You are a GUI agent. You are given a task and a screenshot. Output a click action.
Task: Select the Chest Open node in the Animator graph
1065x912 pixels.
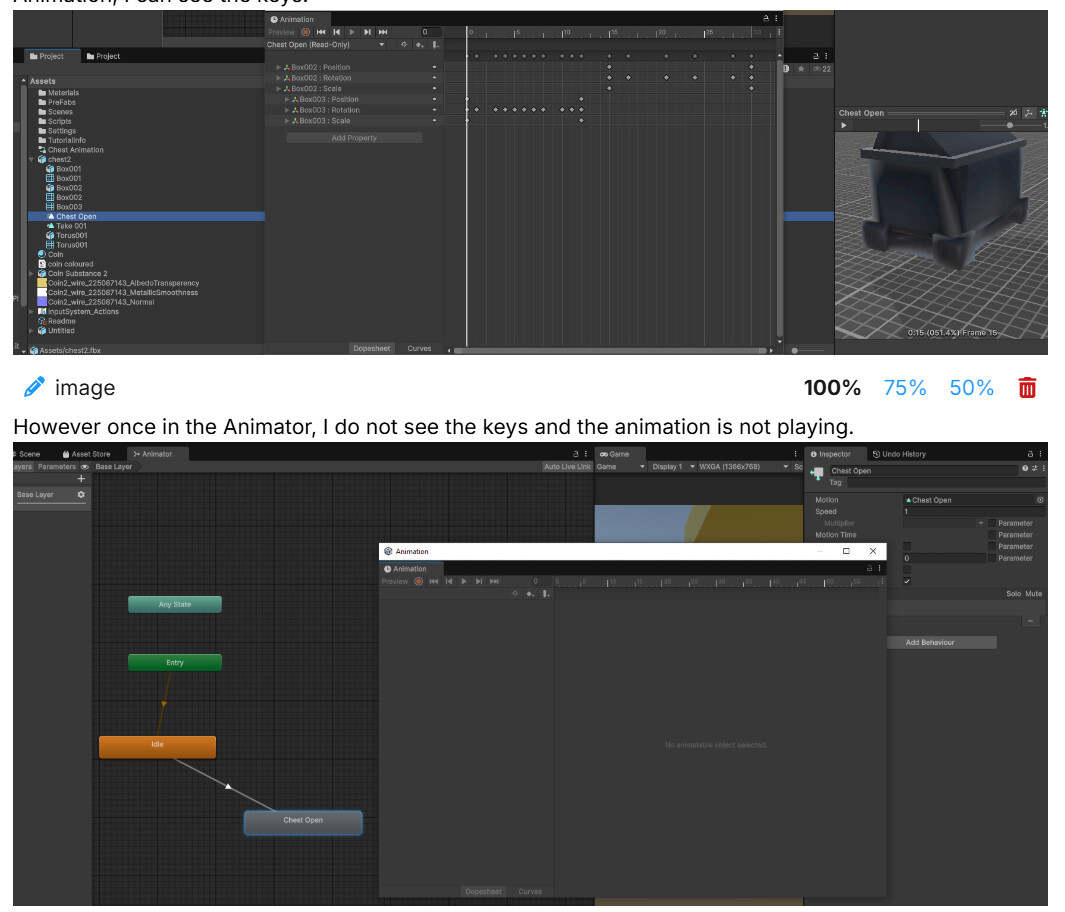click(303, 822)
